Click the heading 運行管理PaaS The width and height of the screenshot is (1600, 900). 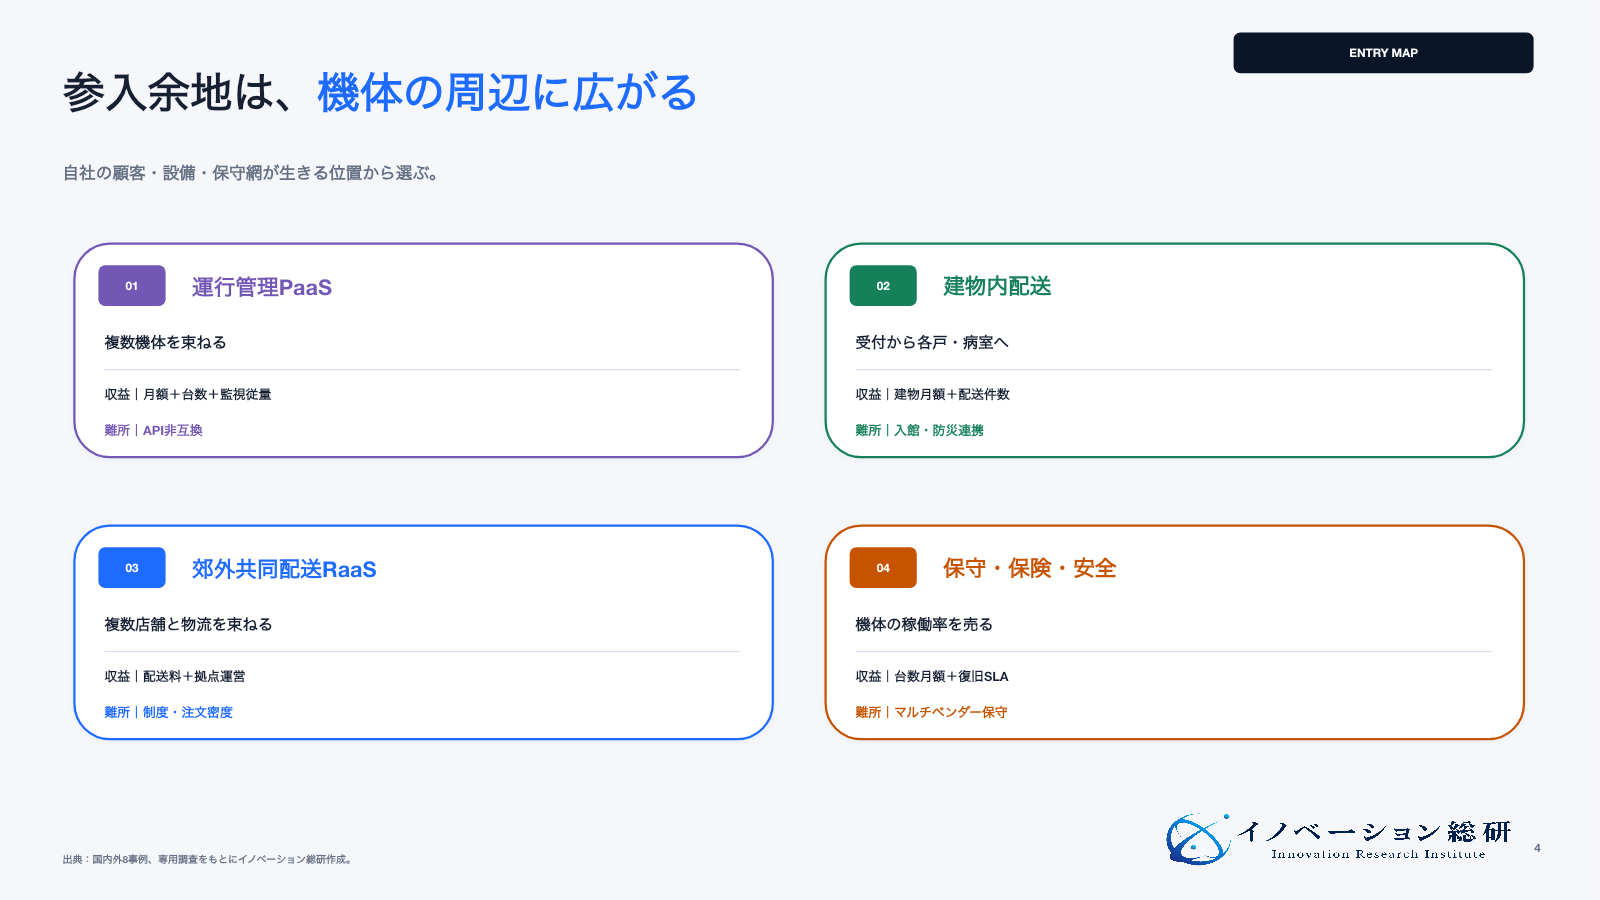262,287
